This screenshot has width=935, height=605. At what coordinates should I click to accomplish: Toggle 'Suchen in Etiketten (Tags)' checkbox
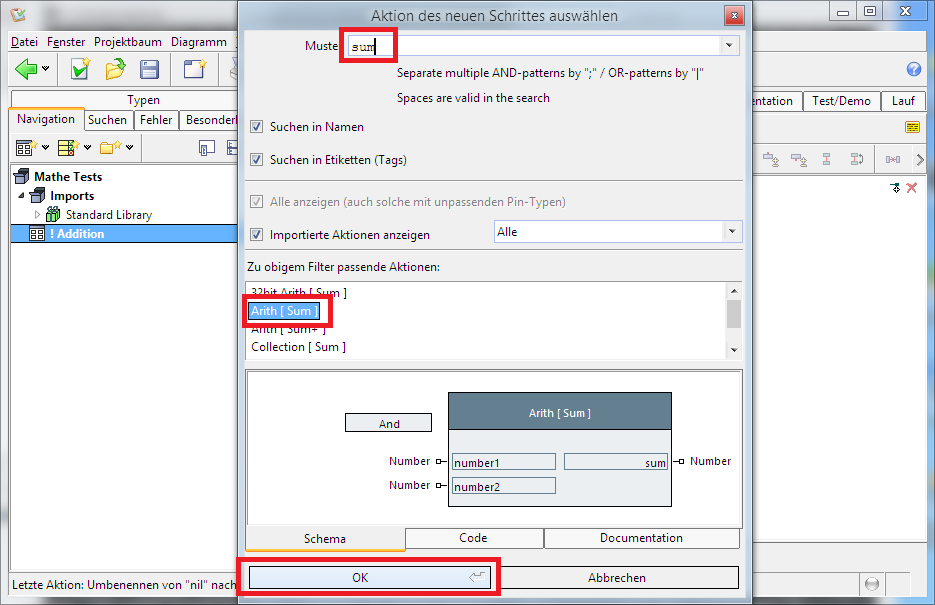[x=257, y=160]
